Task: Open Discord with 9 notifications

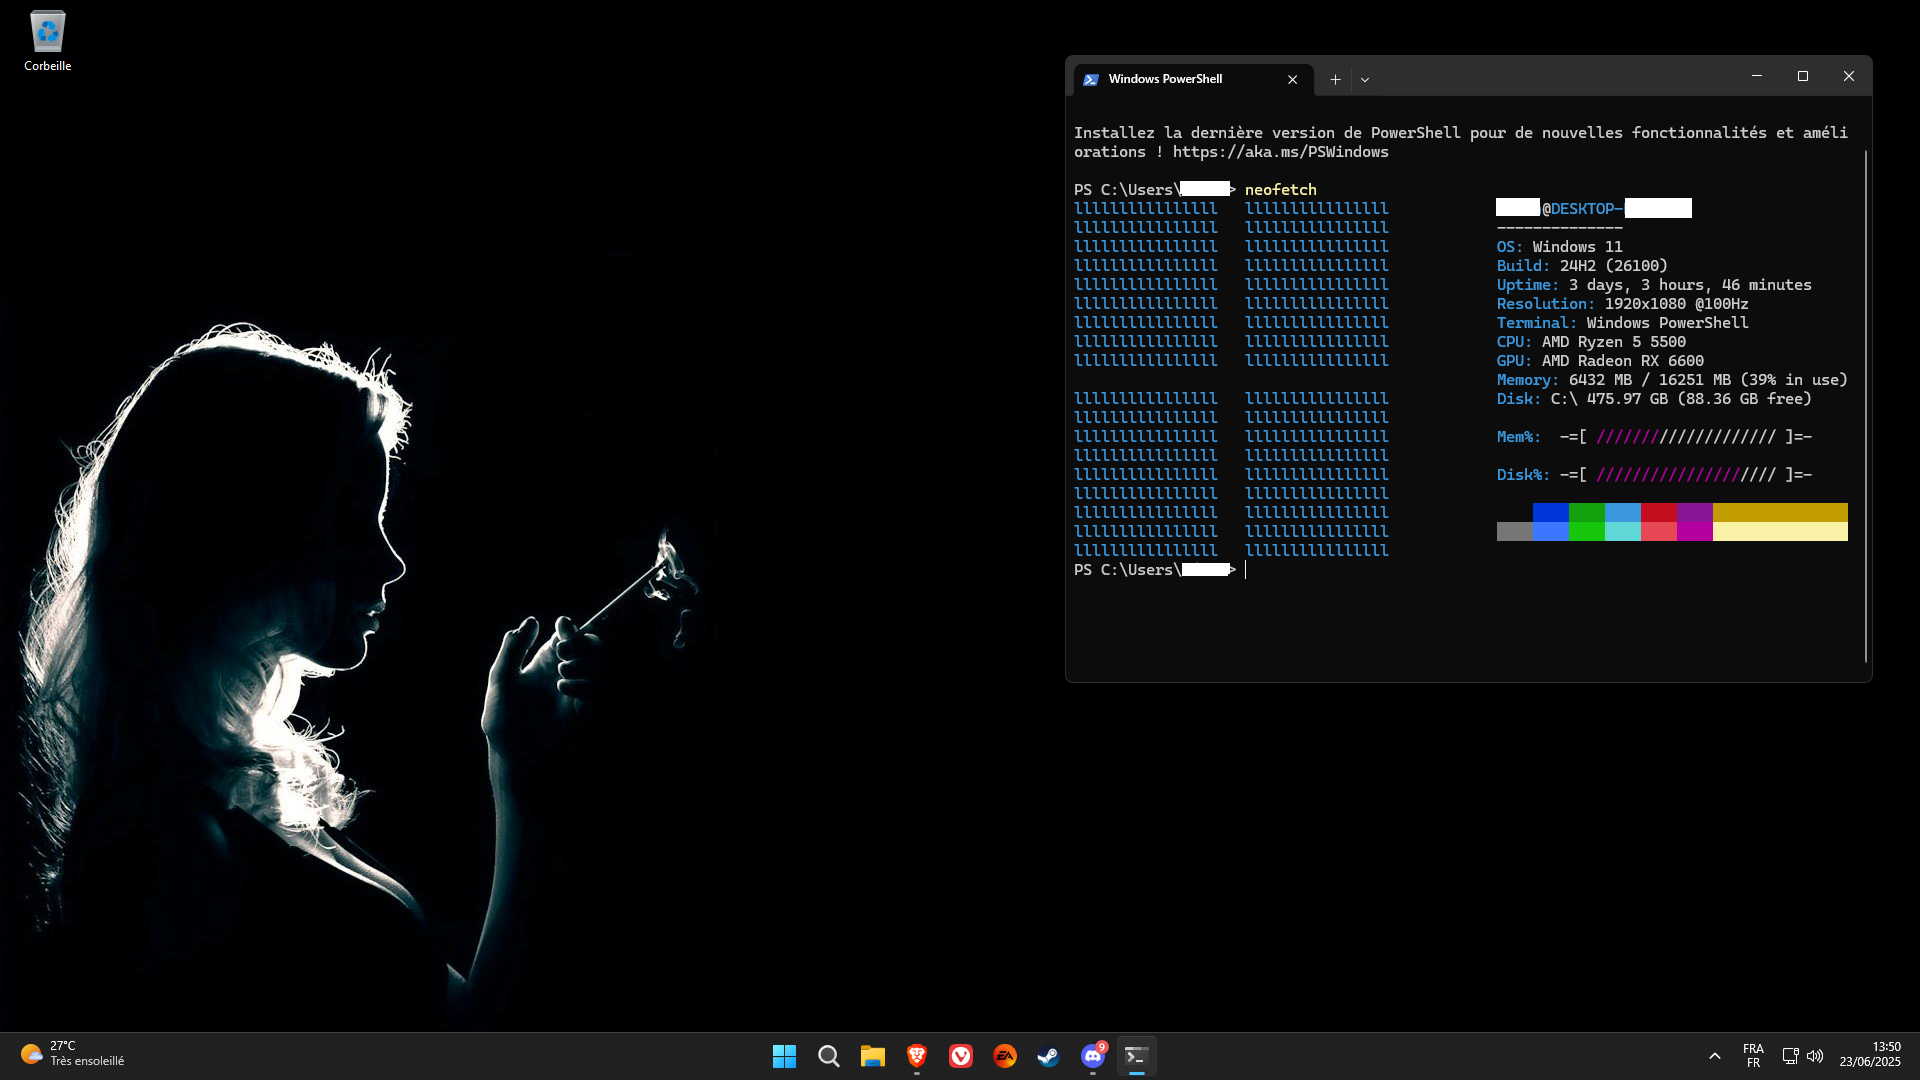Action: click(x=1092, y=1056)
